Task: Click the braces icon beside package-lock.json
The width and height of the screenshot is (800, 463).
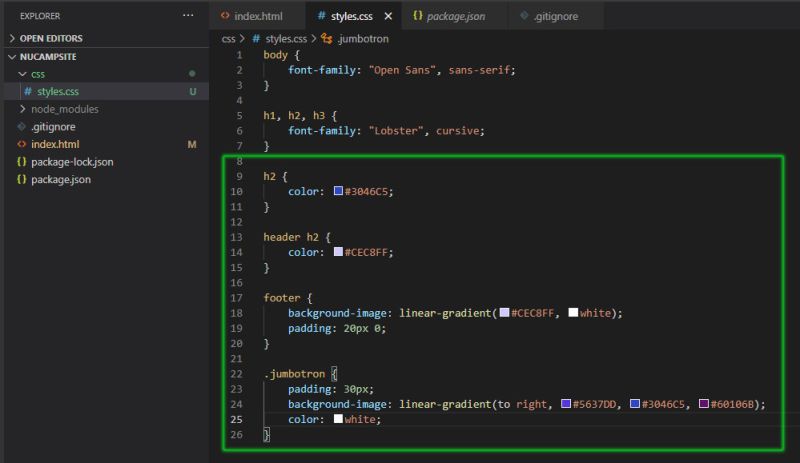Action: [21, 162]
